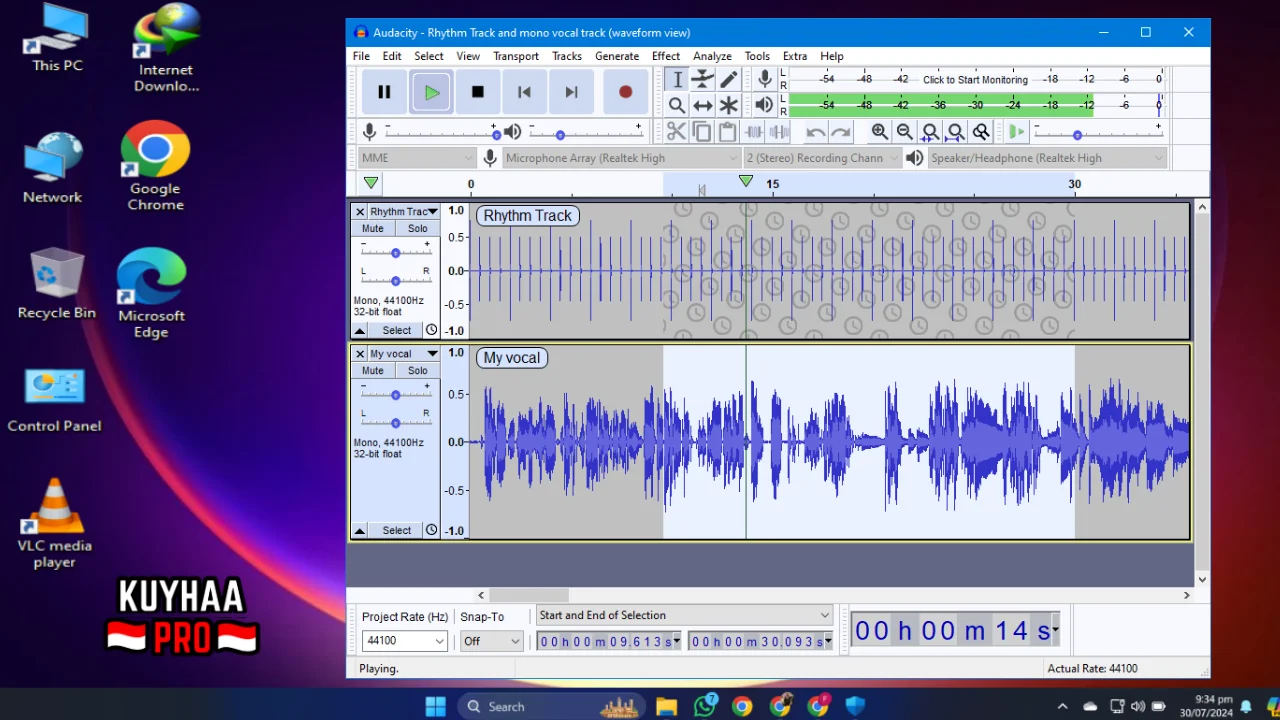The width and height of the screenshot is (1280, 720).
Task: Start recording with the red Record button
Action: click(625, 92)
